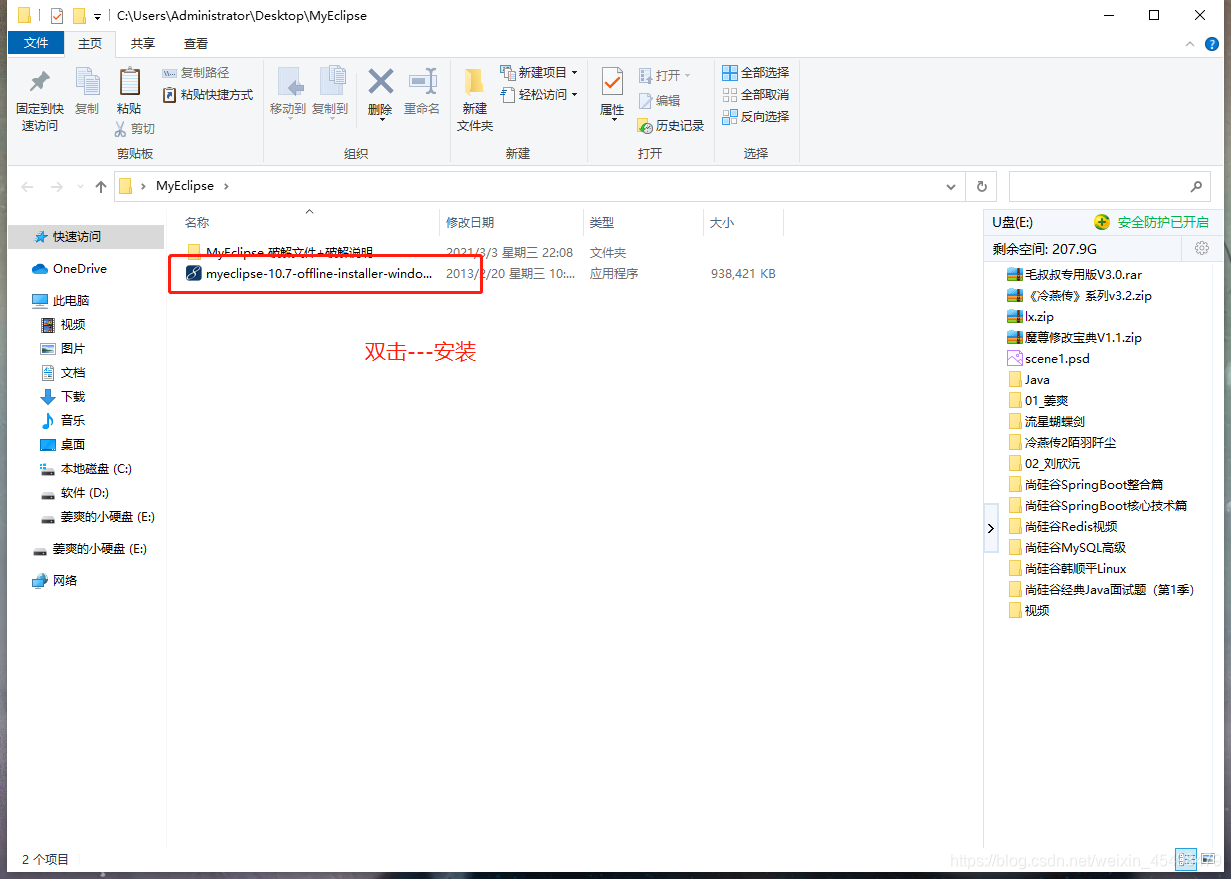The width and height of the screenshot is (1231, 879).
Task: Create a New folder (新建文件夹)
Action: 475,100
